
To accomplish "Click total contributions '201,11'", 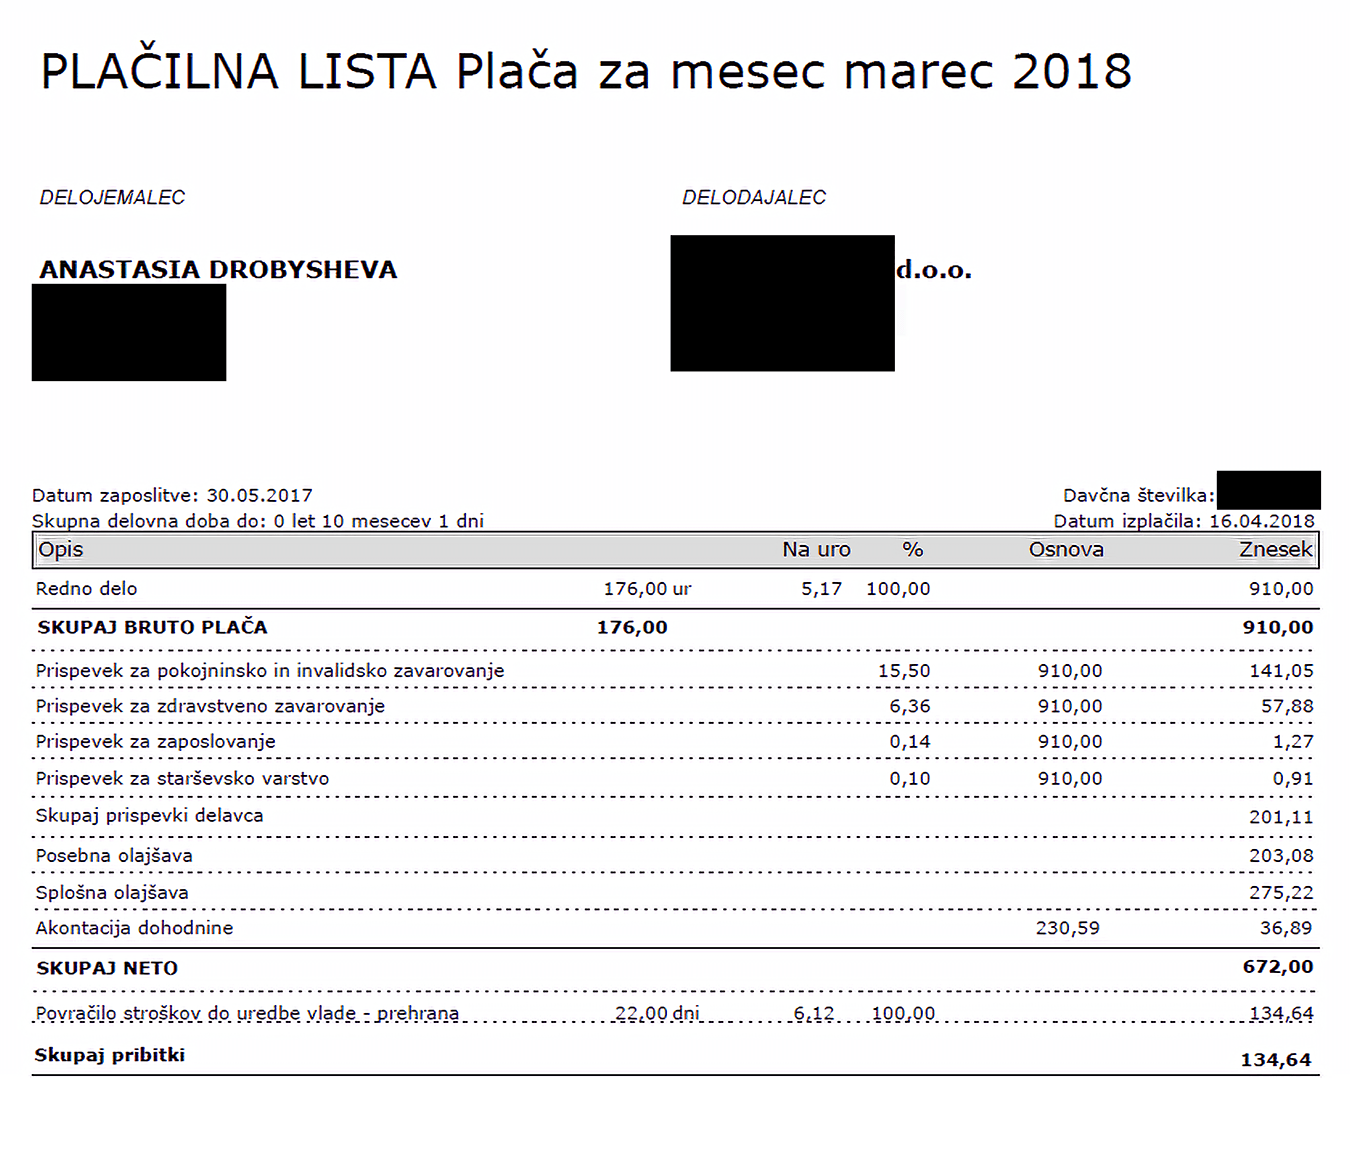I will tap(1281, 817).
